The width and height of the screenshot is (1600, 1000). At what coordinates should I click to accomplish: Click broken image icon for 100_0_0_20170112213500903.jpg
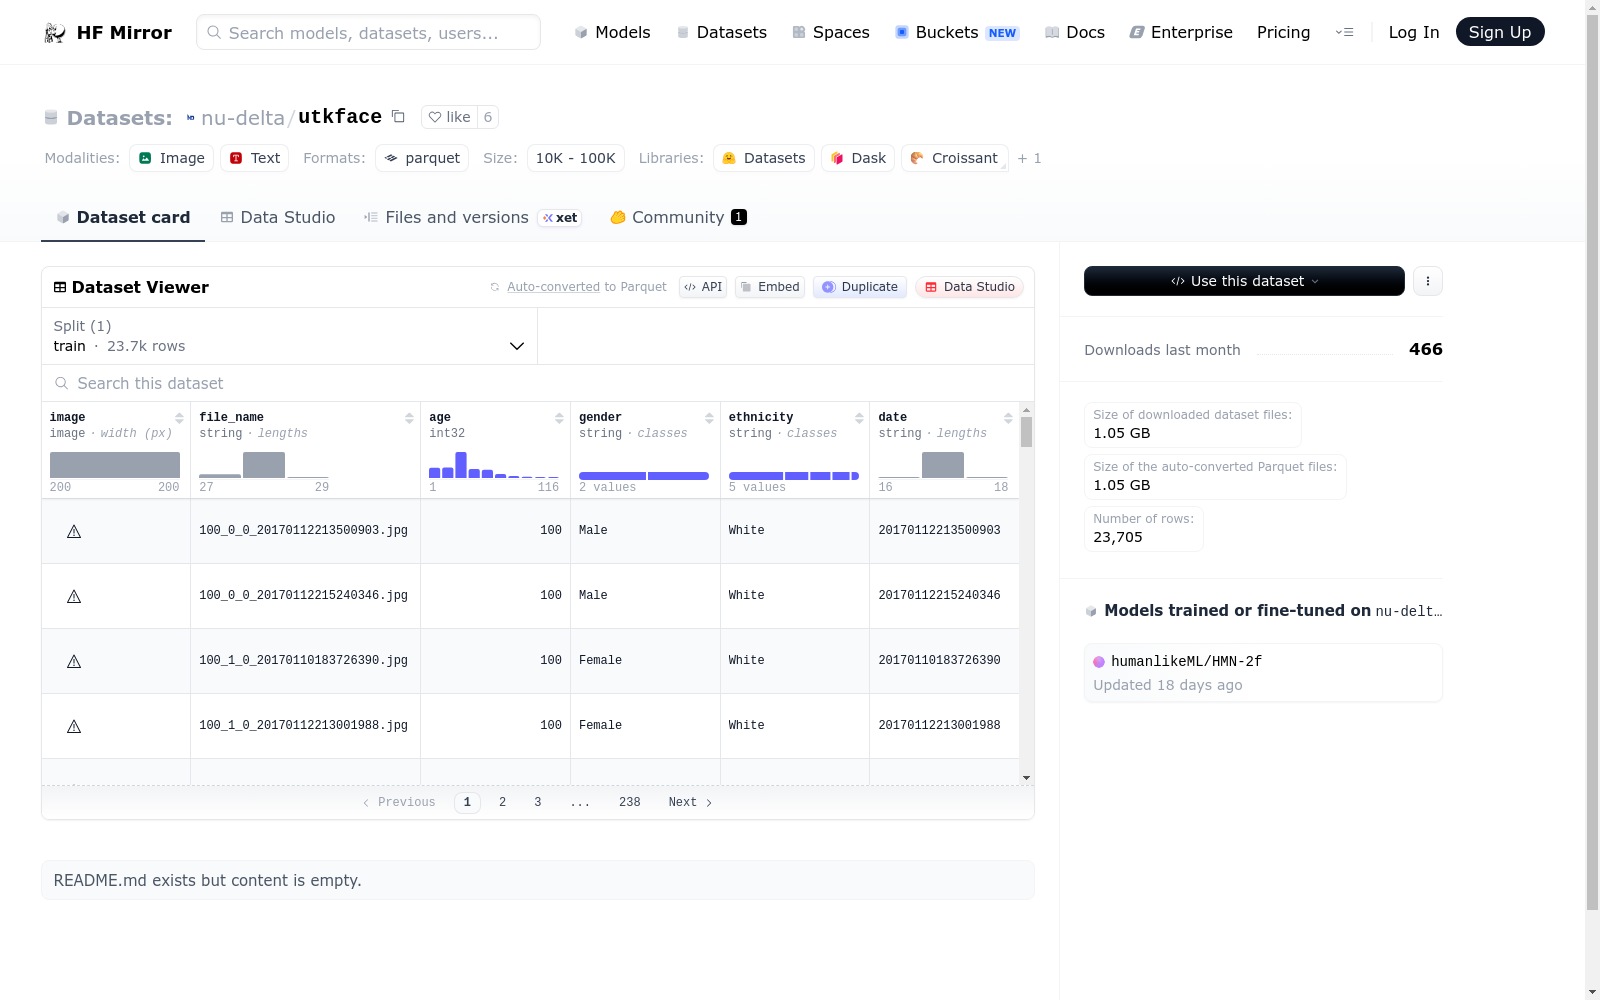click(74, 531)
